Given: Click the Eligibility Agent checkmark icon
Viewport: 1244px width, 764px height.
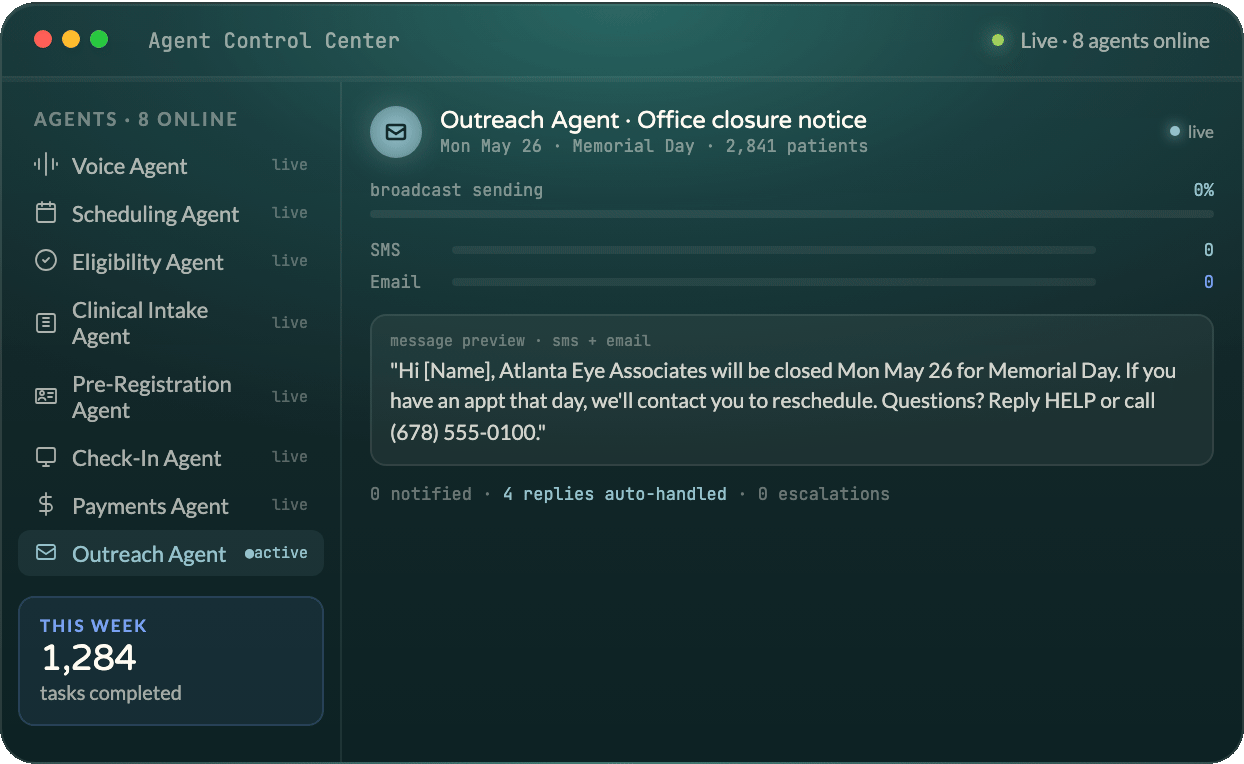Looking at the screenshot, I should click(46, 261).
